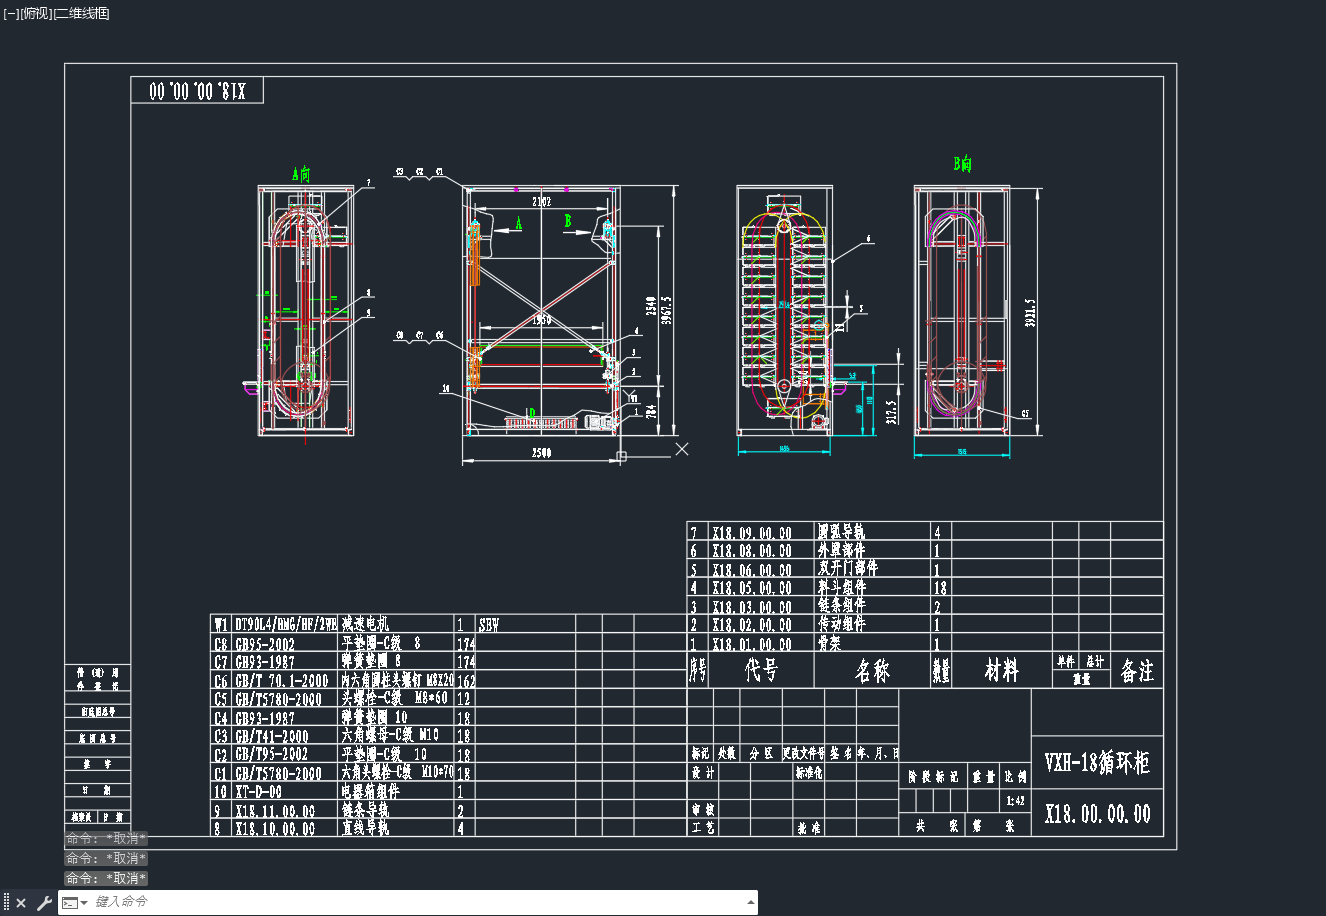Select the VXH-18循环柜 title block text

point(1097,763)
